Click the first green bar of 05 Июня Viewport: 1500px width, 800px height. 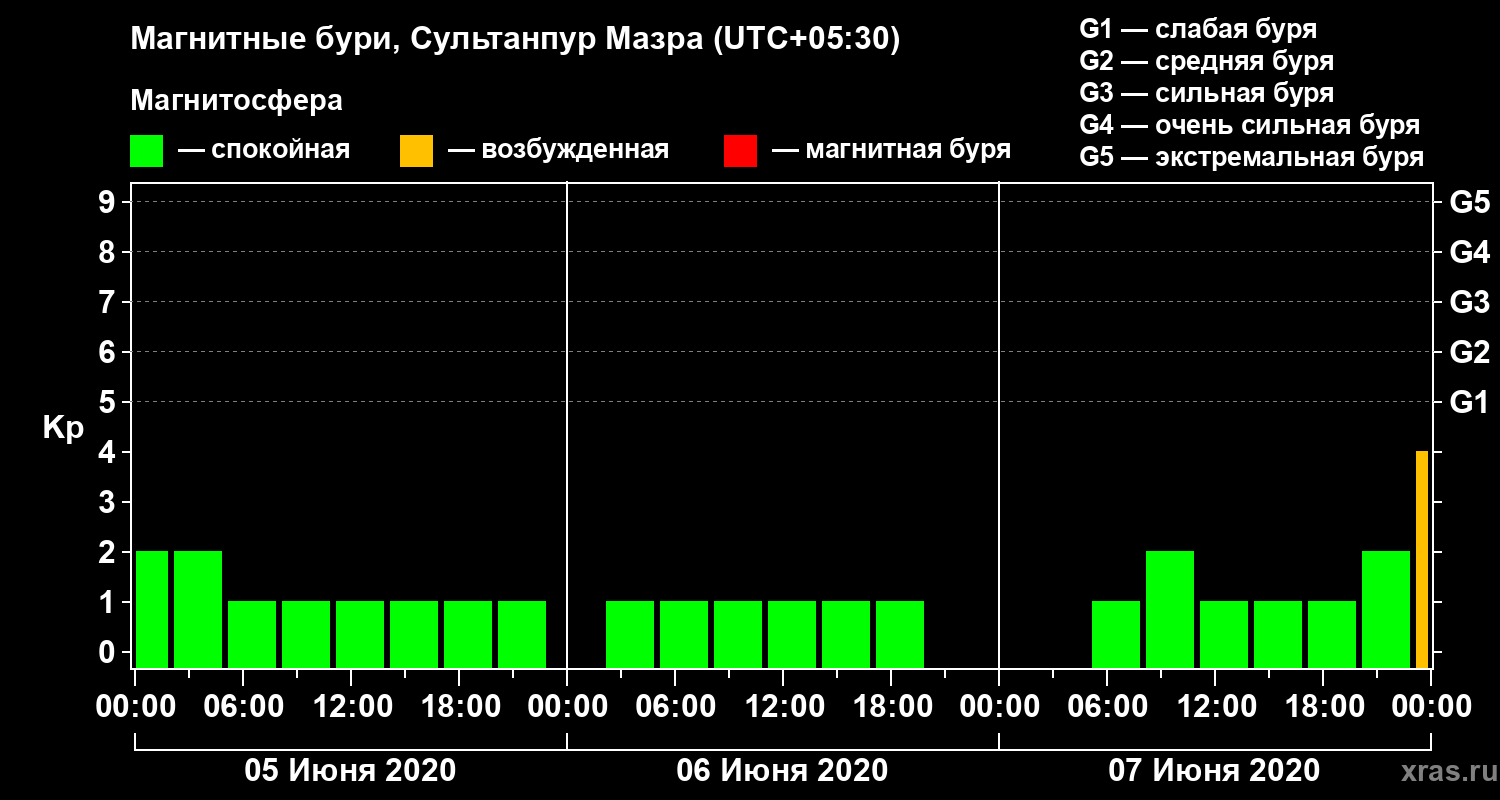coord(152,610)
